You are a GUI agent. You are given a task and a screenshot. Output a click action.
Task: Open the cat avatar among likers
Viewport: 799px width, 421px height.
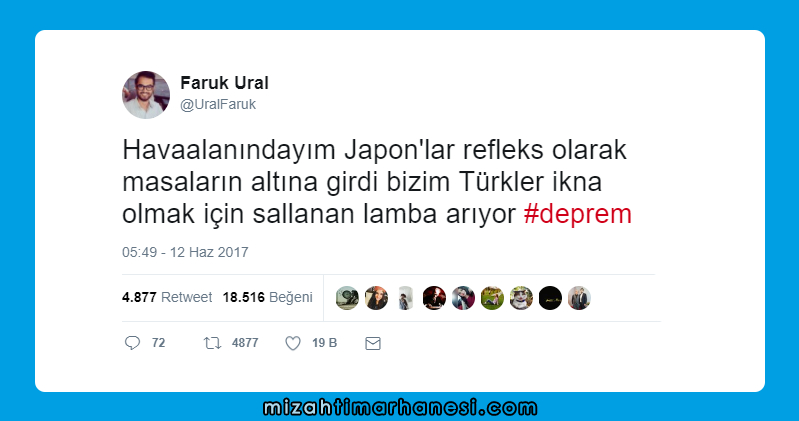[521, 298]
